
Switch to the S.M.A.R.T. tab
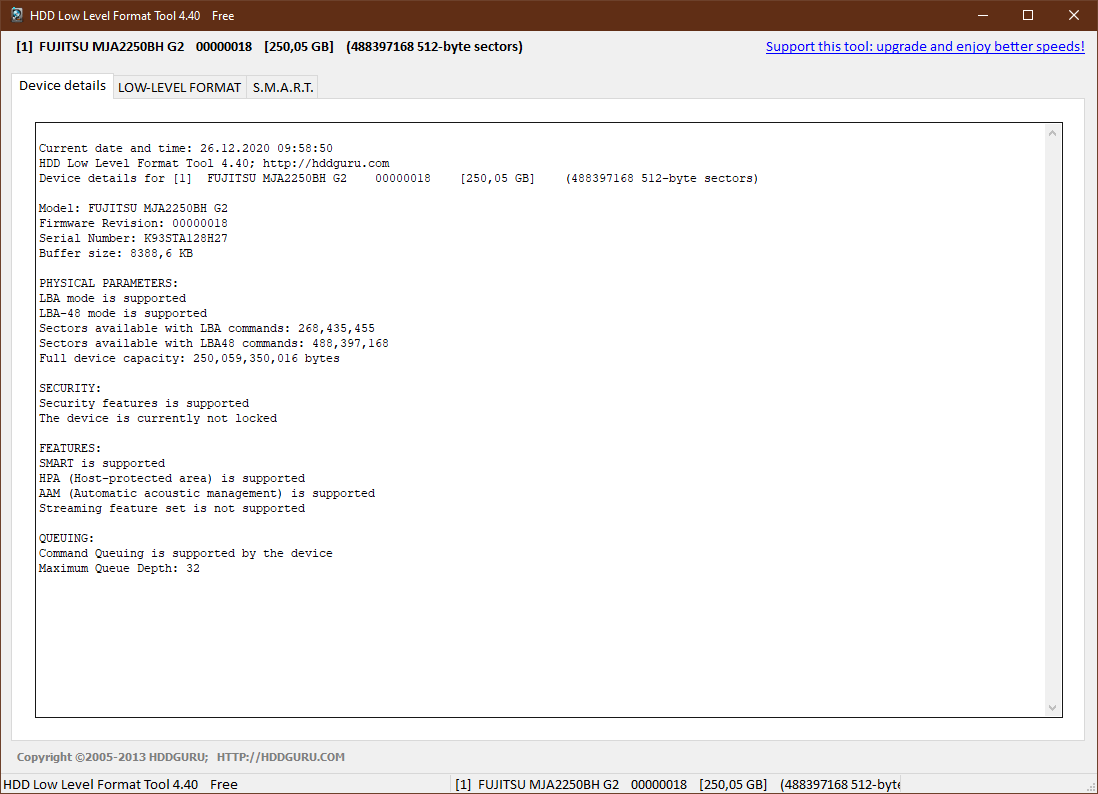point(282,87)
